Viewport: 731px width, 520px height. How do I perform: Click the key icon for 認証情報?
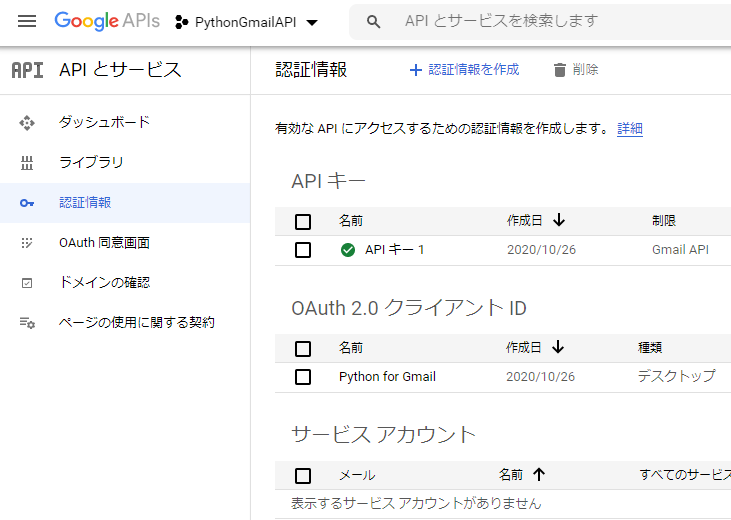point(27,203)
